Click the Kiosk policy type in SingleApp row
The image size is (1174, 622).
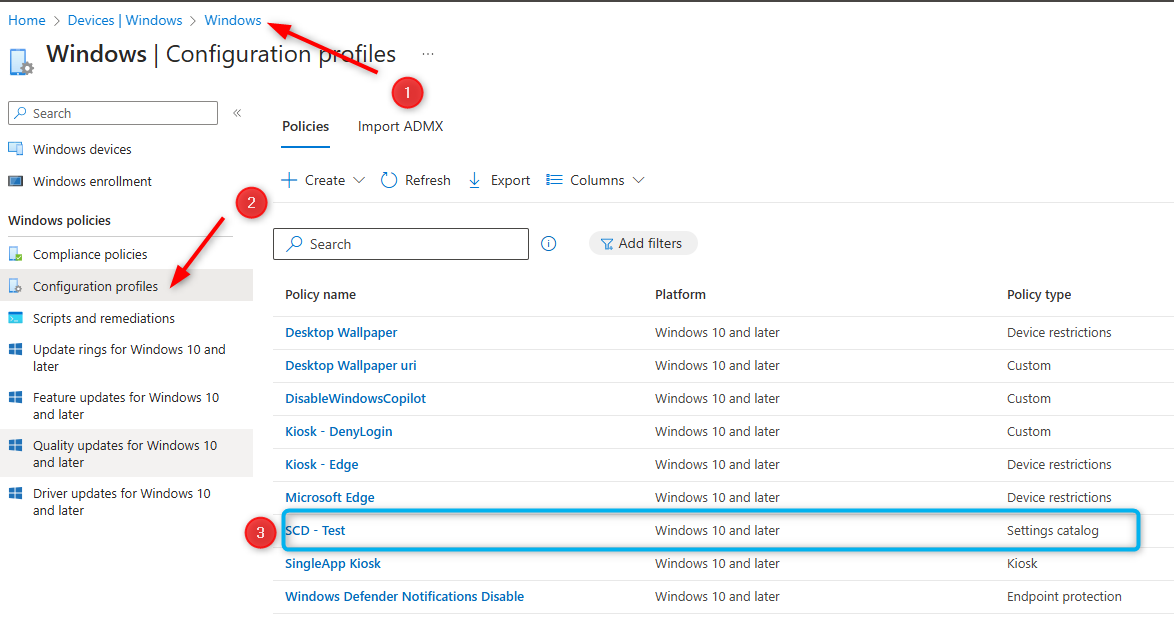click(x=1022, y=563)
